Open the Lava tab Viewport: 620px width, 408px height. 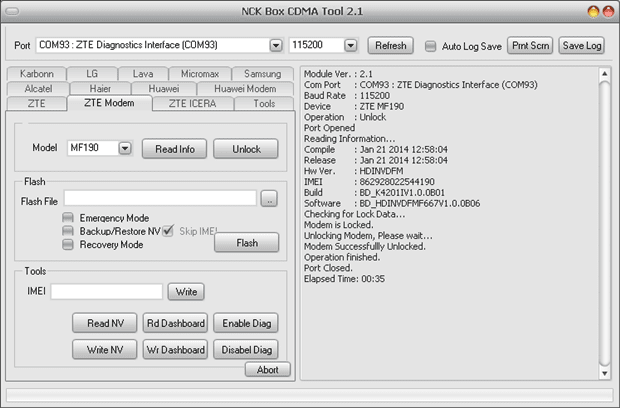click(x=143, y=74)
